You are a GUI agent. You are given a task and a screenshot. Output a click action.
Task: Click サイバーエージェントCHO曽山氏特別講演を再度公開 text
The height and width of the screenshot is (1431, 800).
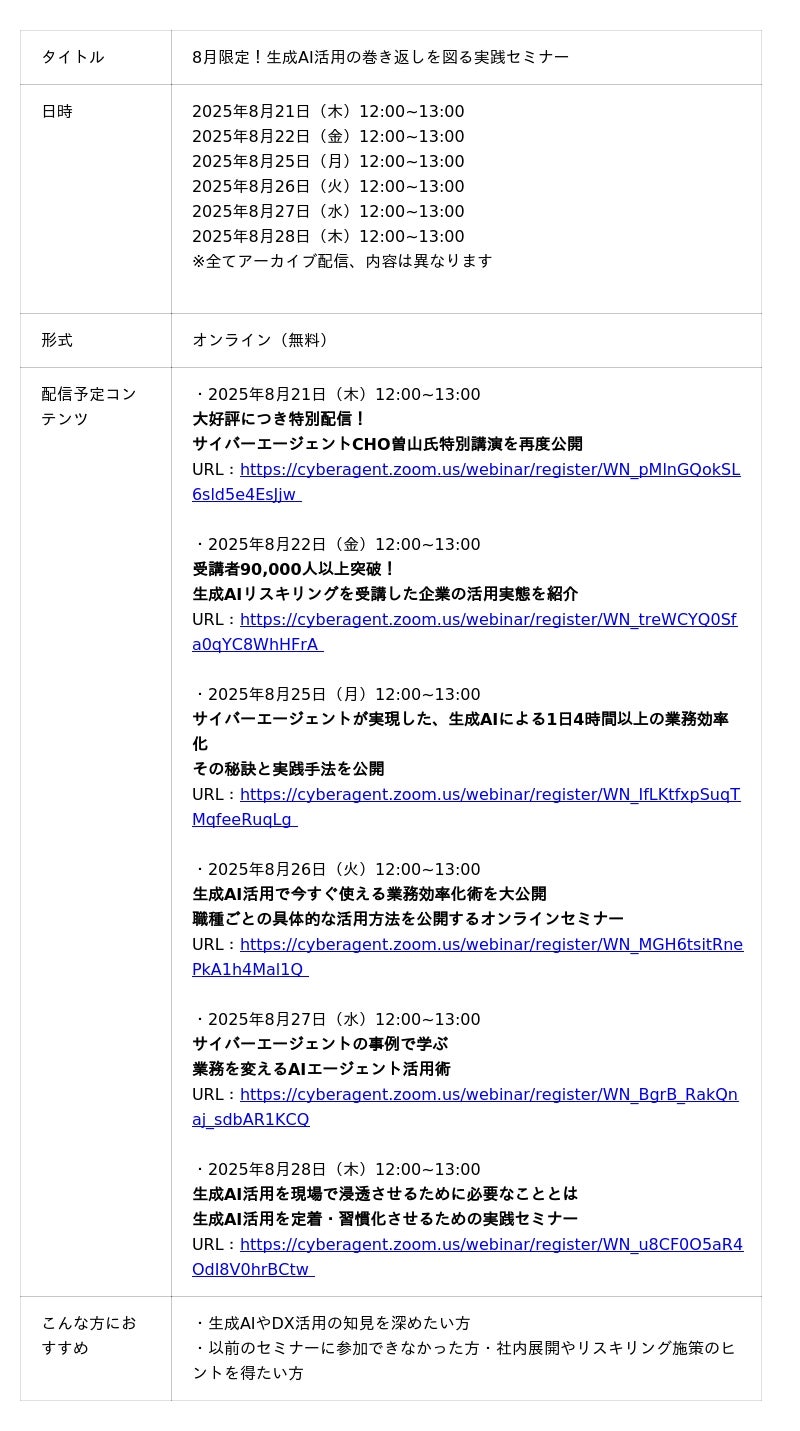click(x=387, y=444)
